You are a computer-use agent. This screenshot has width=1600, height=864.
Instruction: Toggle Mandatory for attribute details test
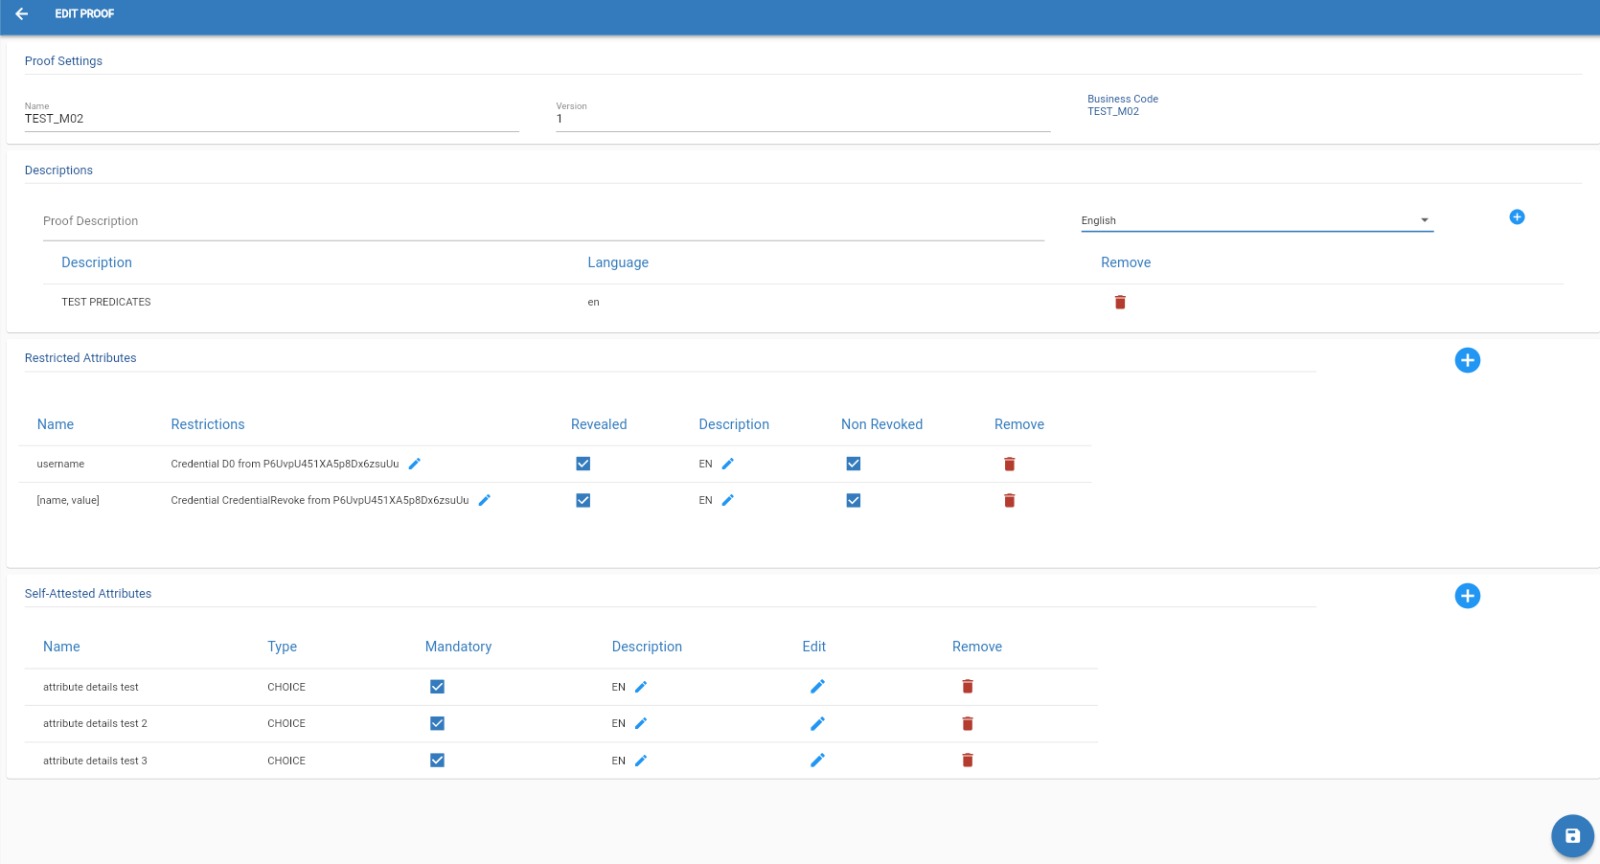click(437, 686)
